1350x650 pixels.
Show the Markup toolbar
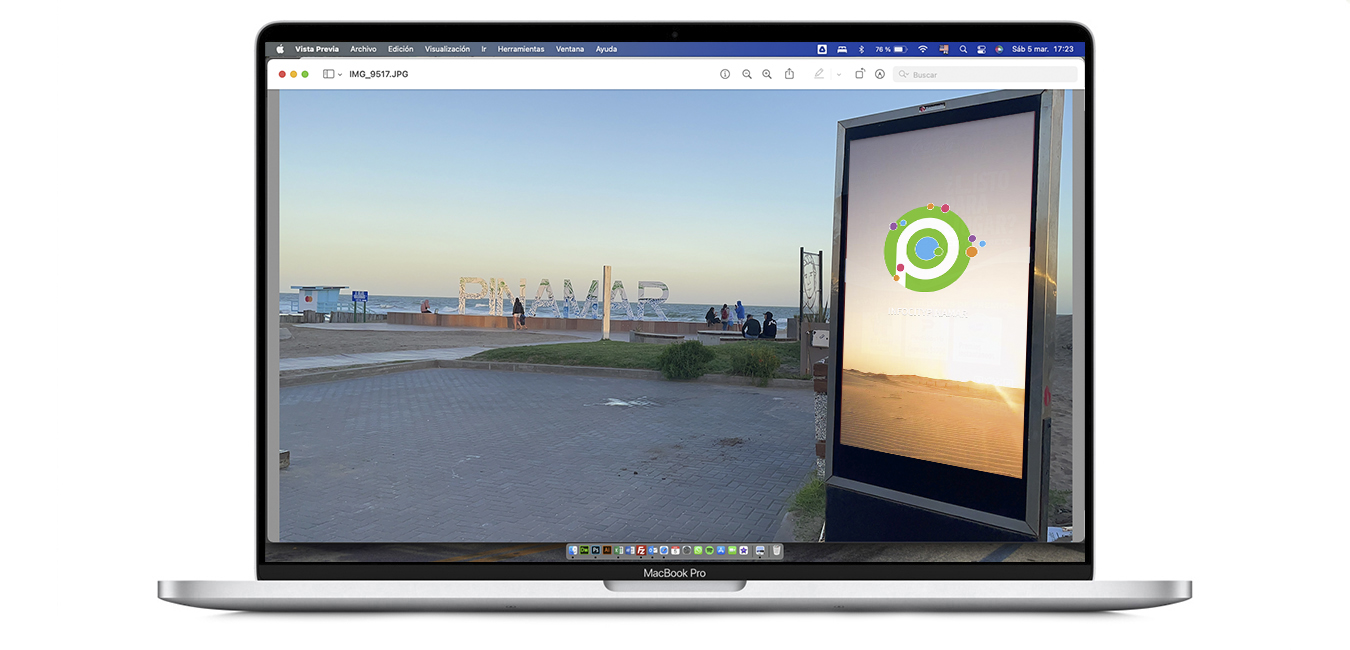(x=880, y=74)
